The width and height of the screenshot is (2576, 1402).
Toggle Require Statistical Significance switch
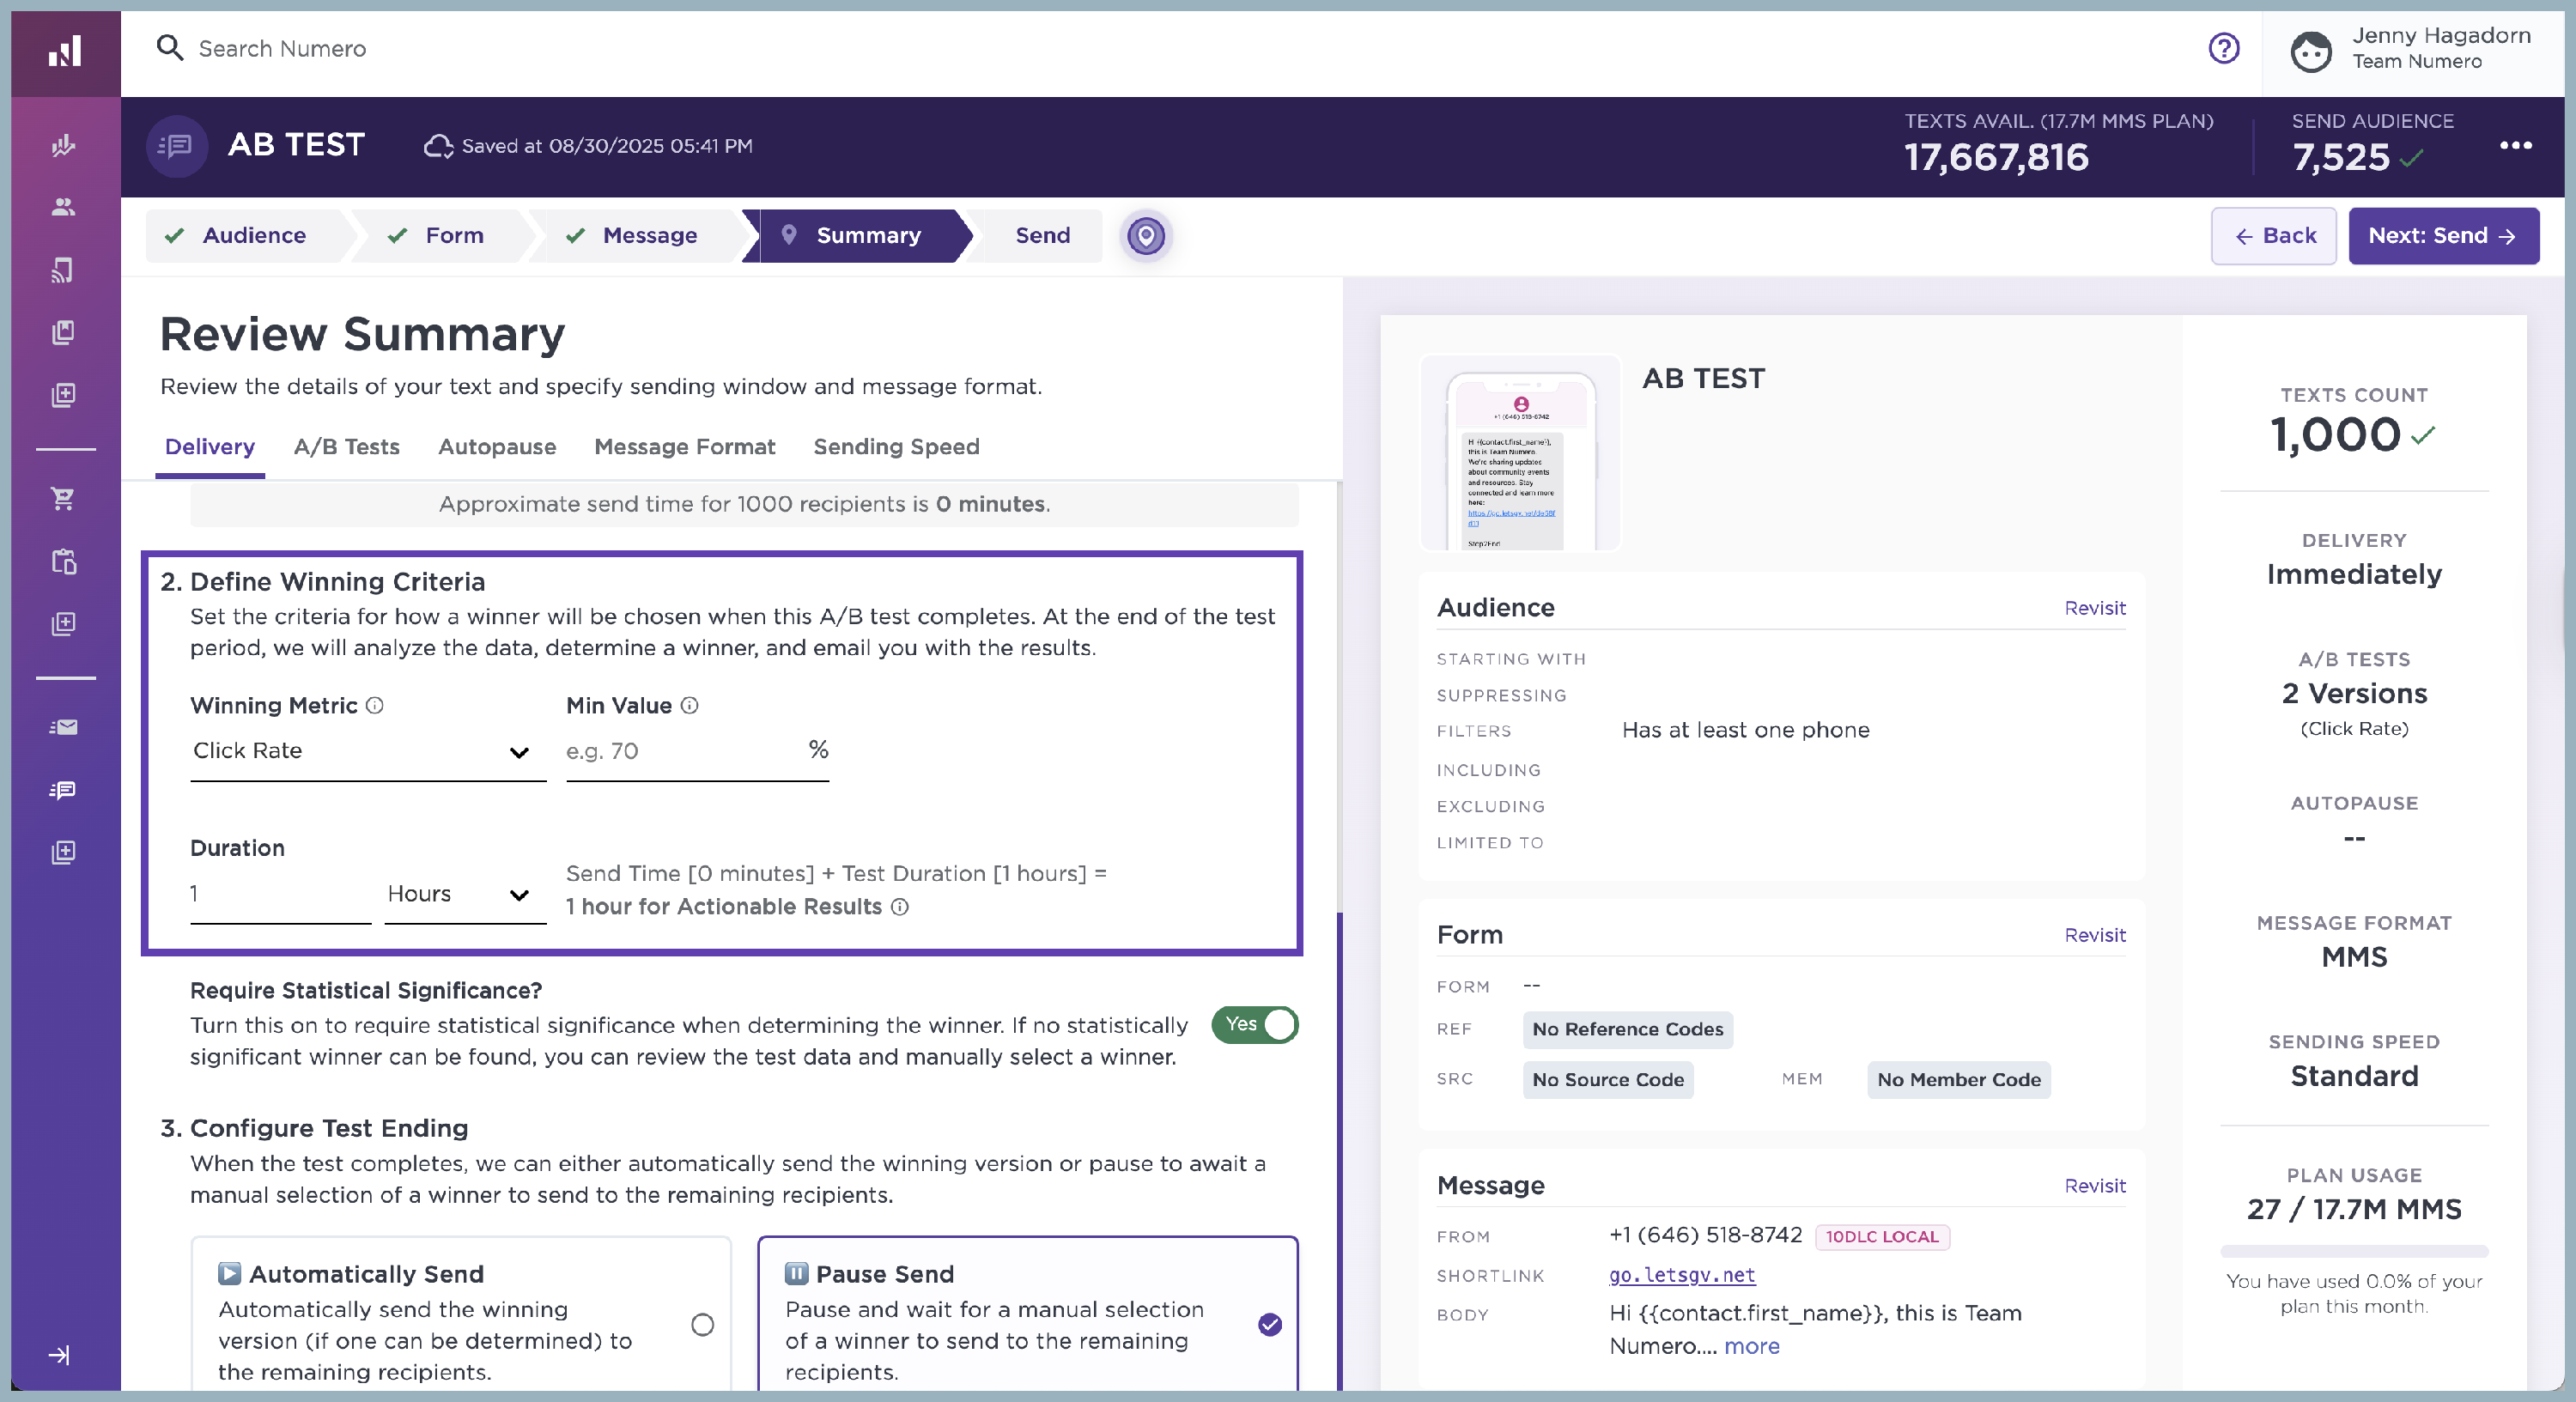pos(1254,1024)
